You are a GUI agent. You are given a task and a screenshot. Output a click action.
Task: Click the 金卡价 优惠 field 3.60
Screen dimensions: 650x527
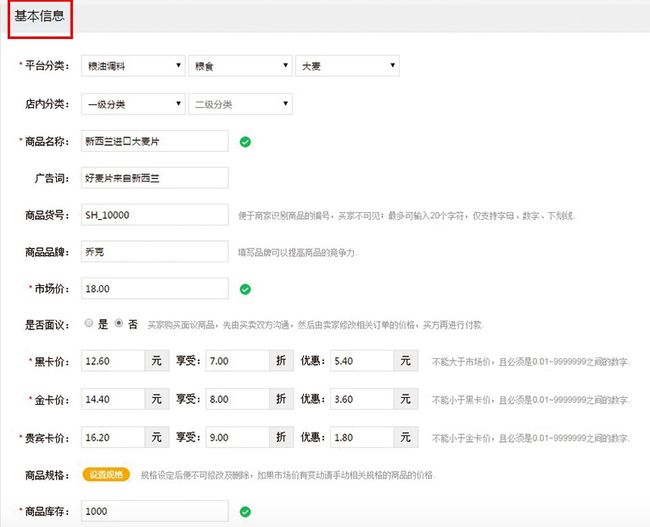[x=362, y=399]
